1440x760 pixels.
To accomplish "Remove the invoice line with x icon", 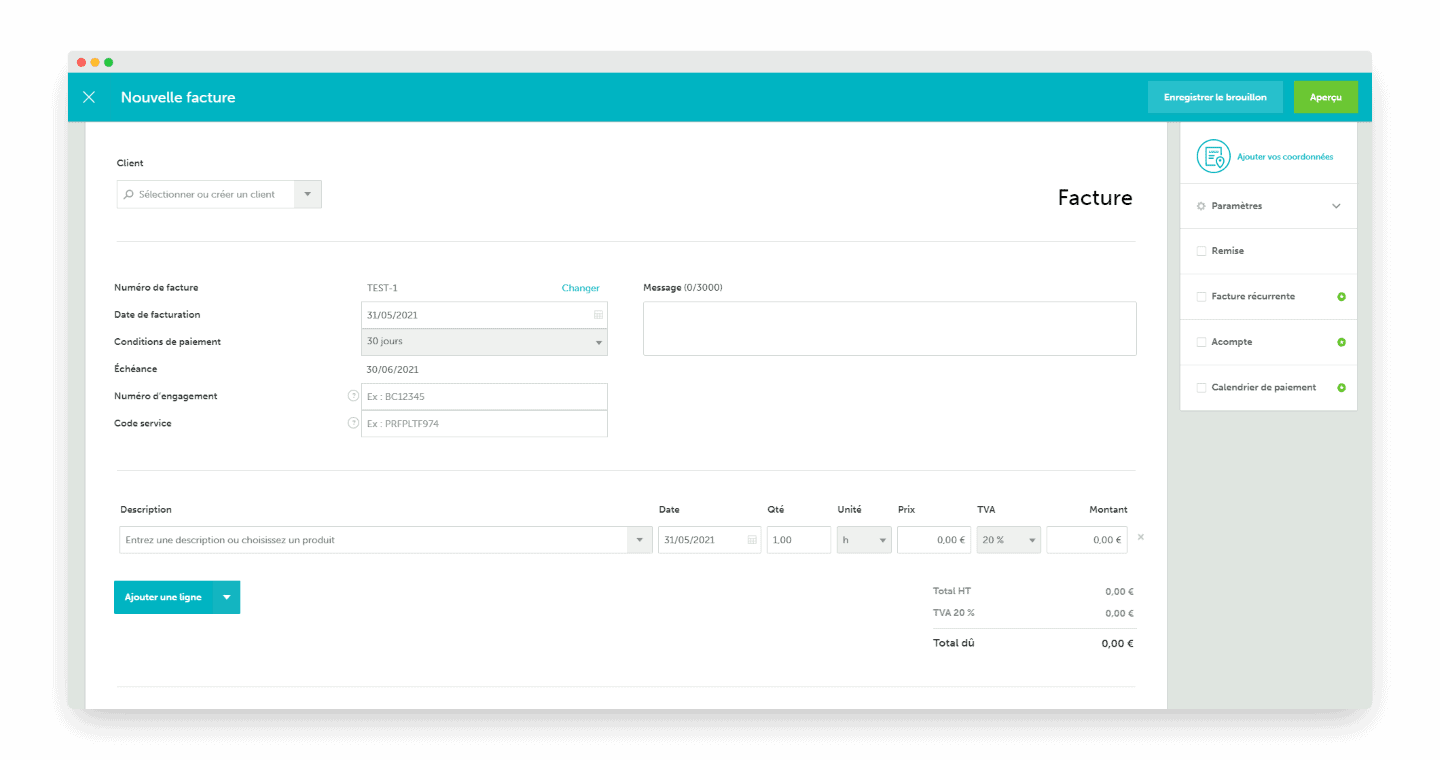I will tap(1141, 537).
